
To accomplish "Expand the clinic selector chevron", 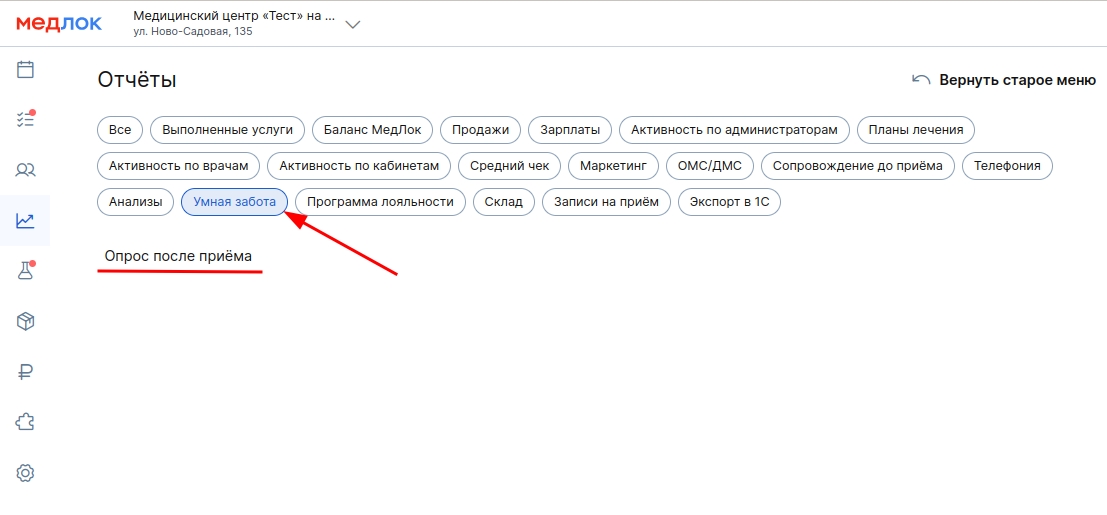I will (x=353, y=25).
